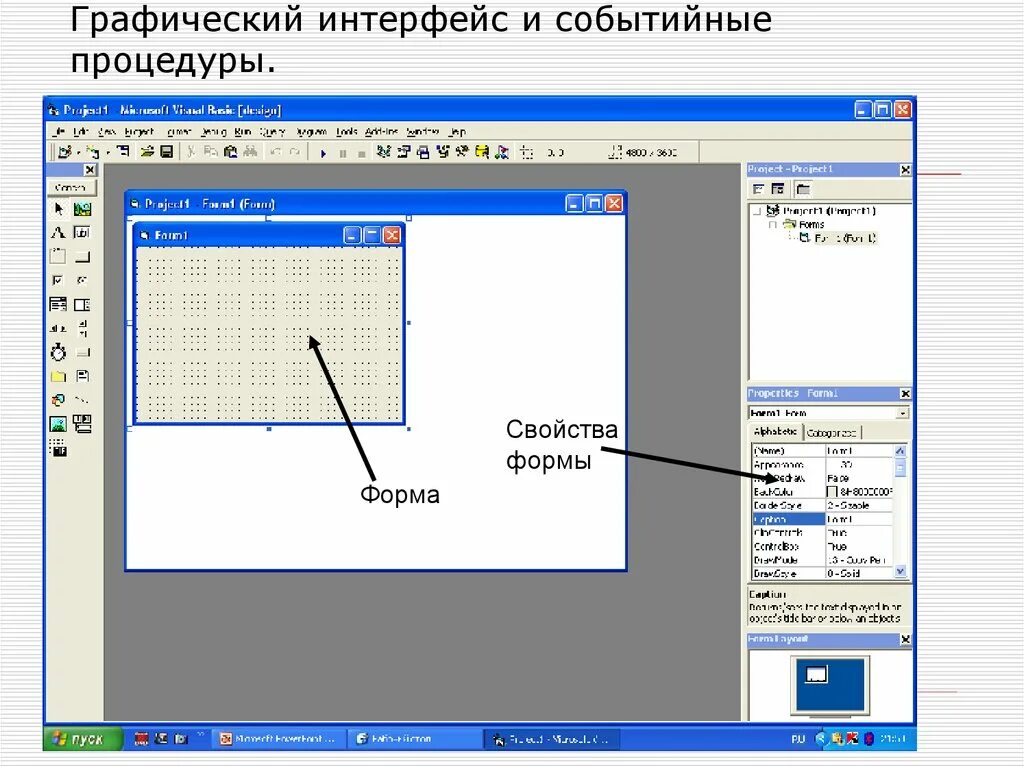The image size is (1024, 767).
Task: Open the Add-Ins menu
Action: pyautogui.click(x=381, y=132)
